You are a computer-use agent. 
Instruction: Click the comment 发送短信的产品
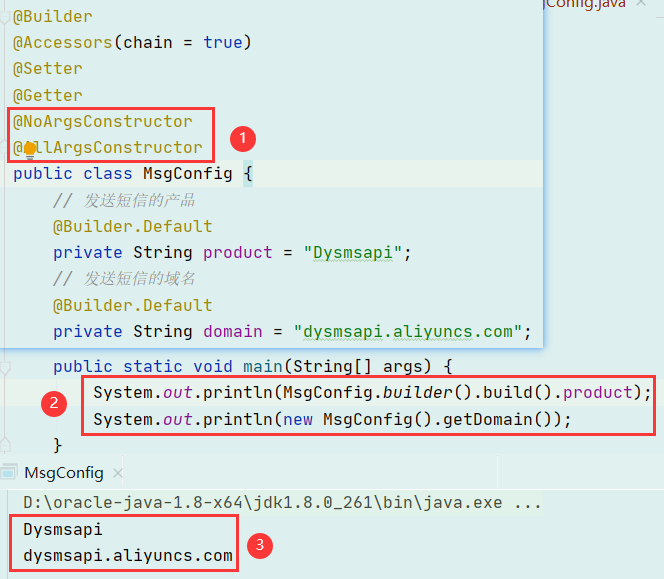coord(124,200)
